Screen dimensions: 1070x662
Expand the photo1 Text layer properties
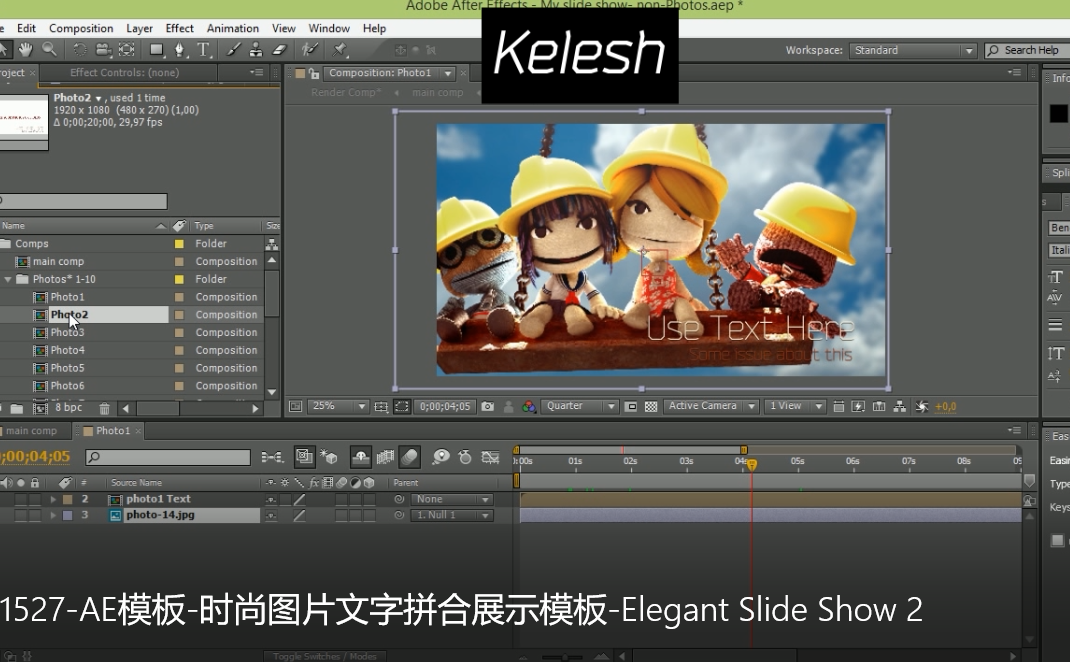pos(53,499)
